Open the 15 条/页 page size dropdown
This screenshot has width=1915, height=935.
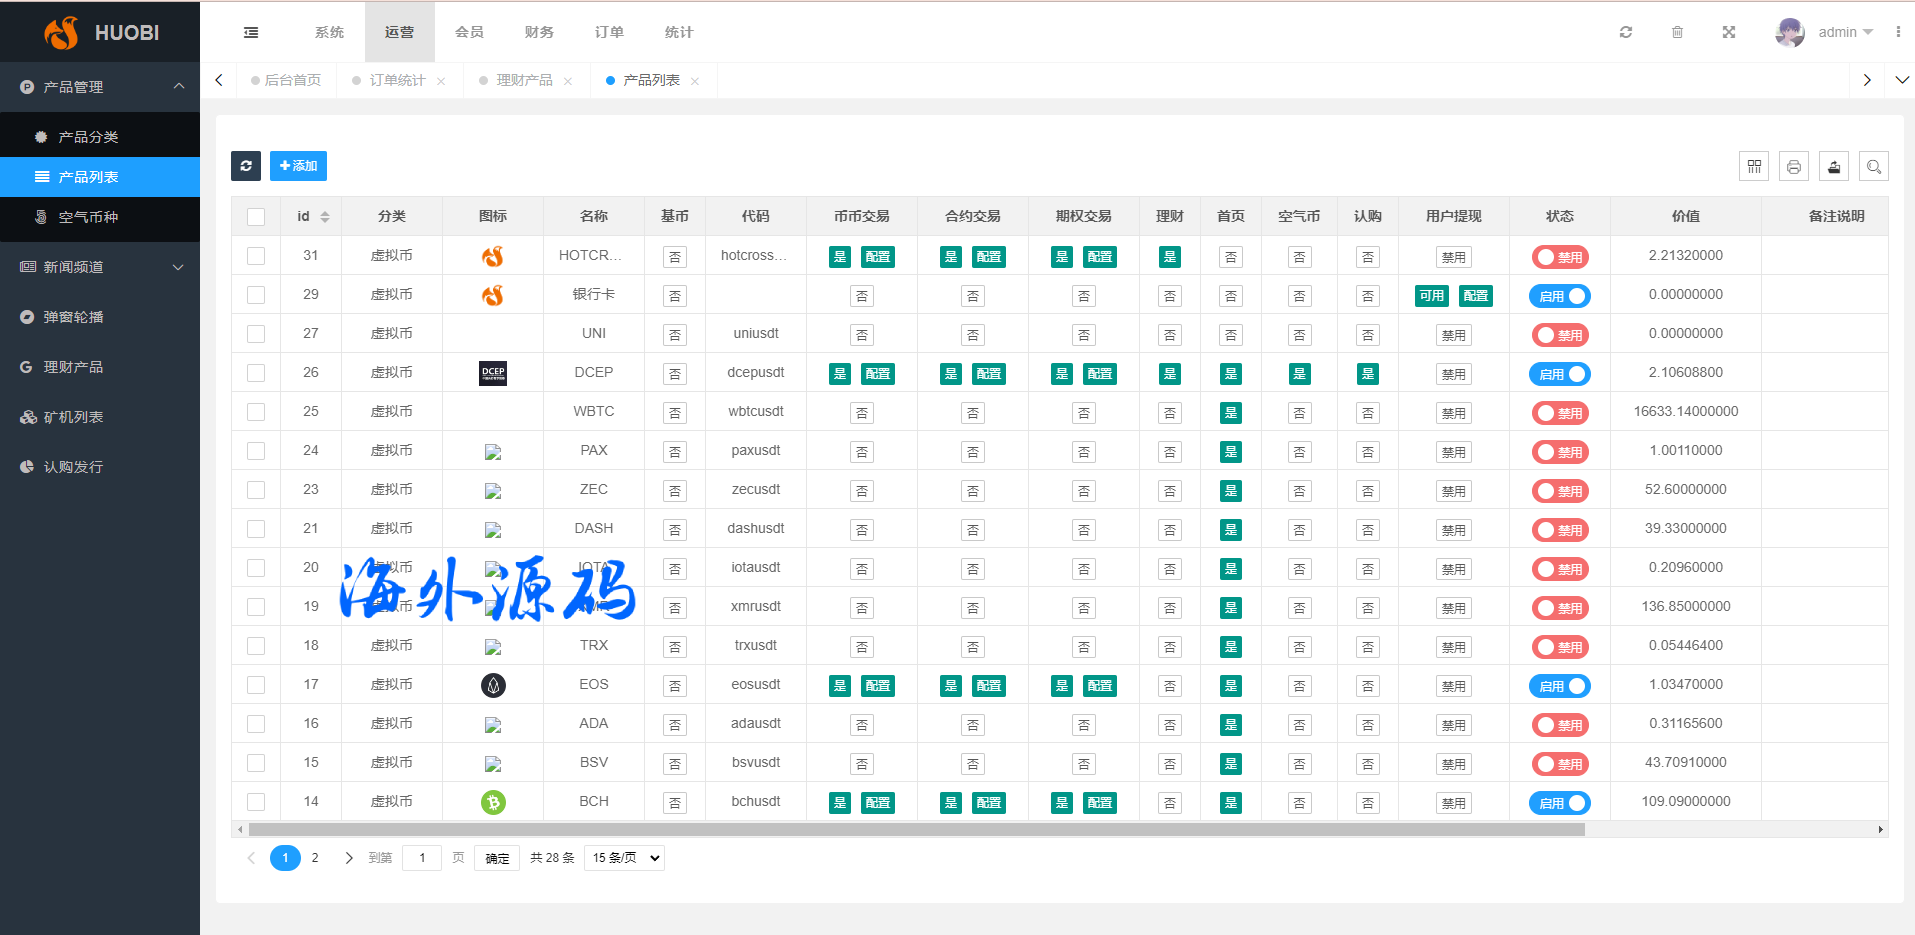[x=625, y=858]
